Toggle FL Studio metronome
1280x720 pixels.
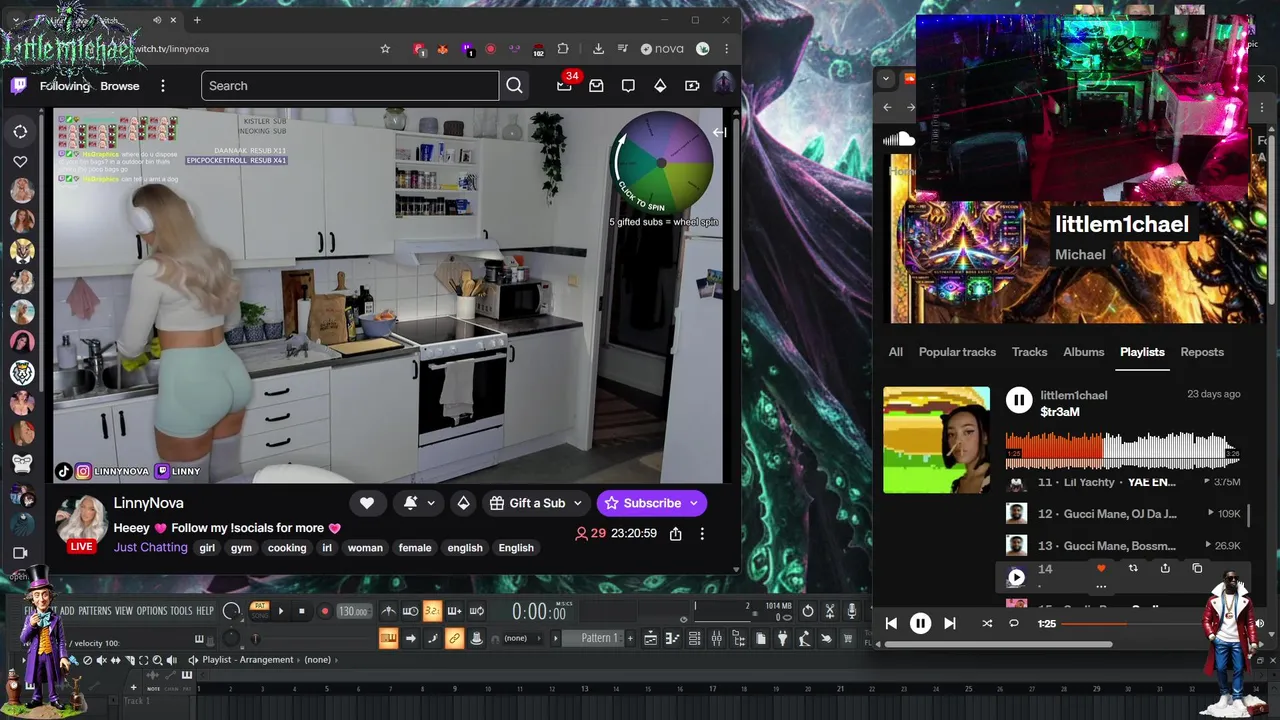[x=388, y=611]
